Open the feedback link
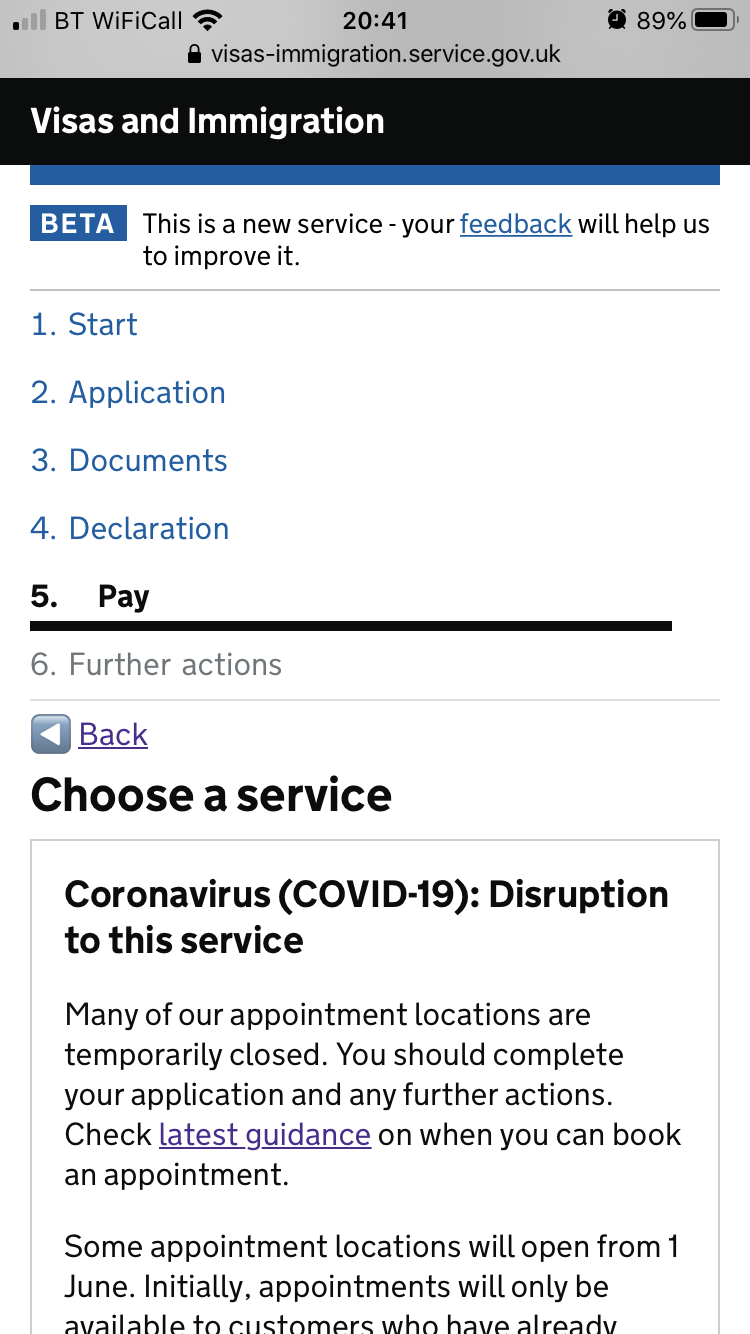This screenshot has height=1334, width=750. pos(515,224)
